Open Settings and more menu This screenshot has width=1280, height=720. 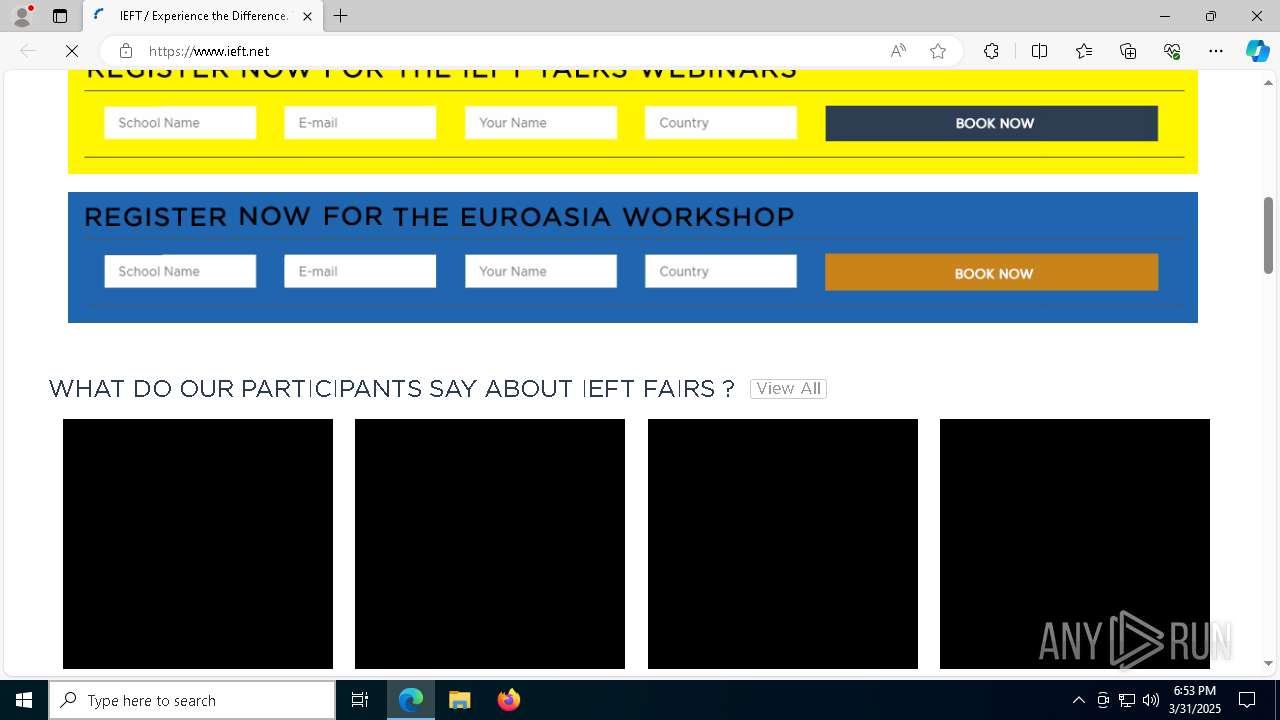coord(1216,51)
